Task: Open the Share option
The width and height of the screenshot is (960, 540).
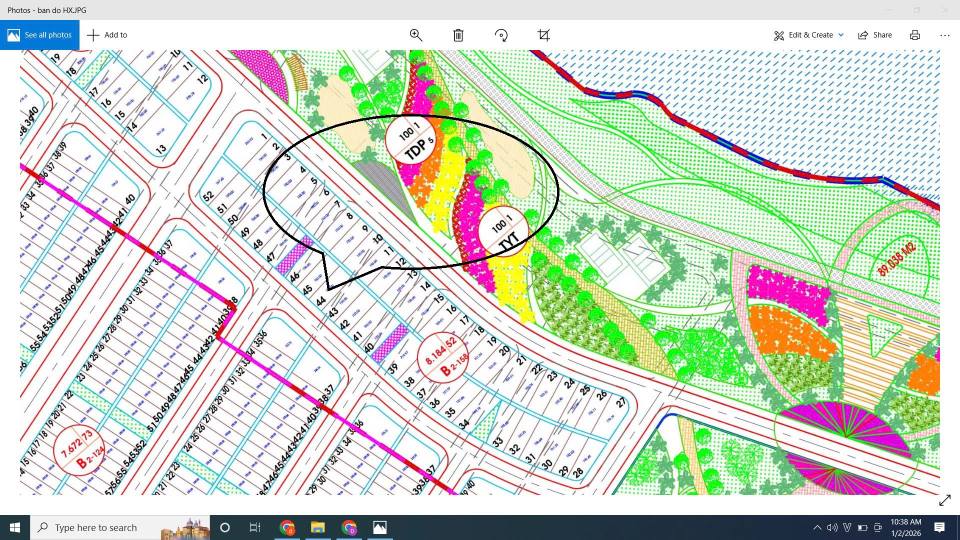Action: [874, 35]
